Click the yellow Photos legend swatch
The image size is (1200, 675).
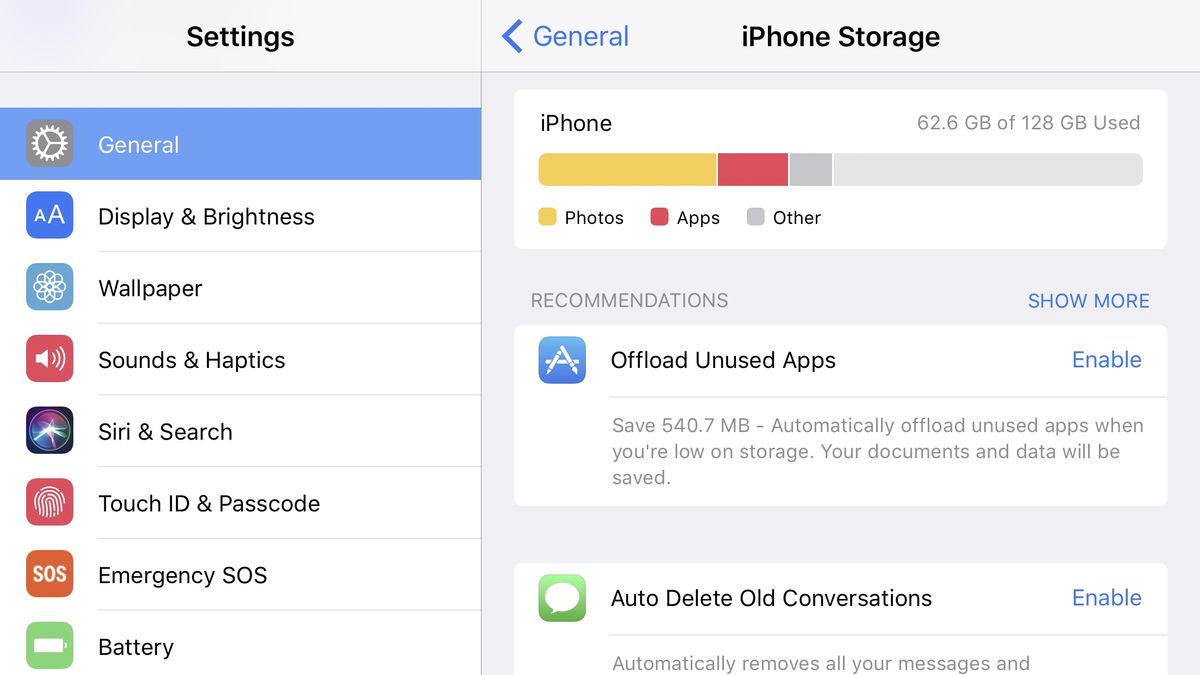pyautogui.click(x=546, y=217)
